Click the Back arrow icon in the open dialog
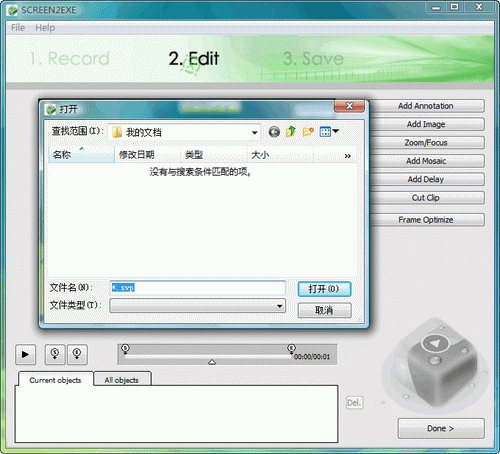Viewport: 500px width, 454px height. (274, 132)
